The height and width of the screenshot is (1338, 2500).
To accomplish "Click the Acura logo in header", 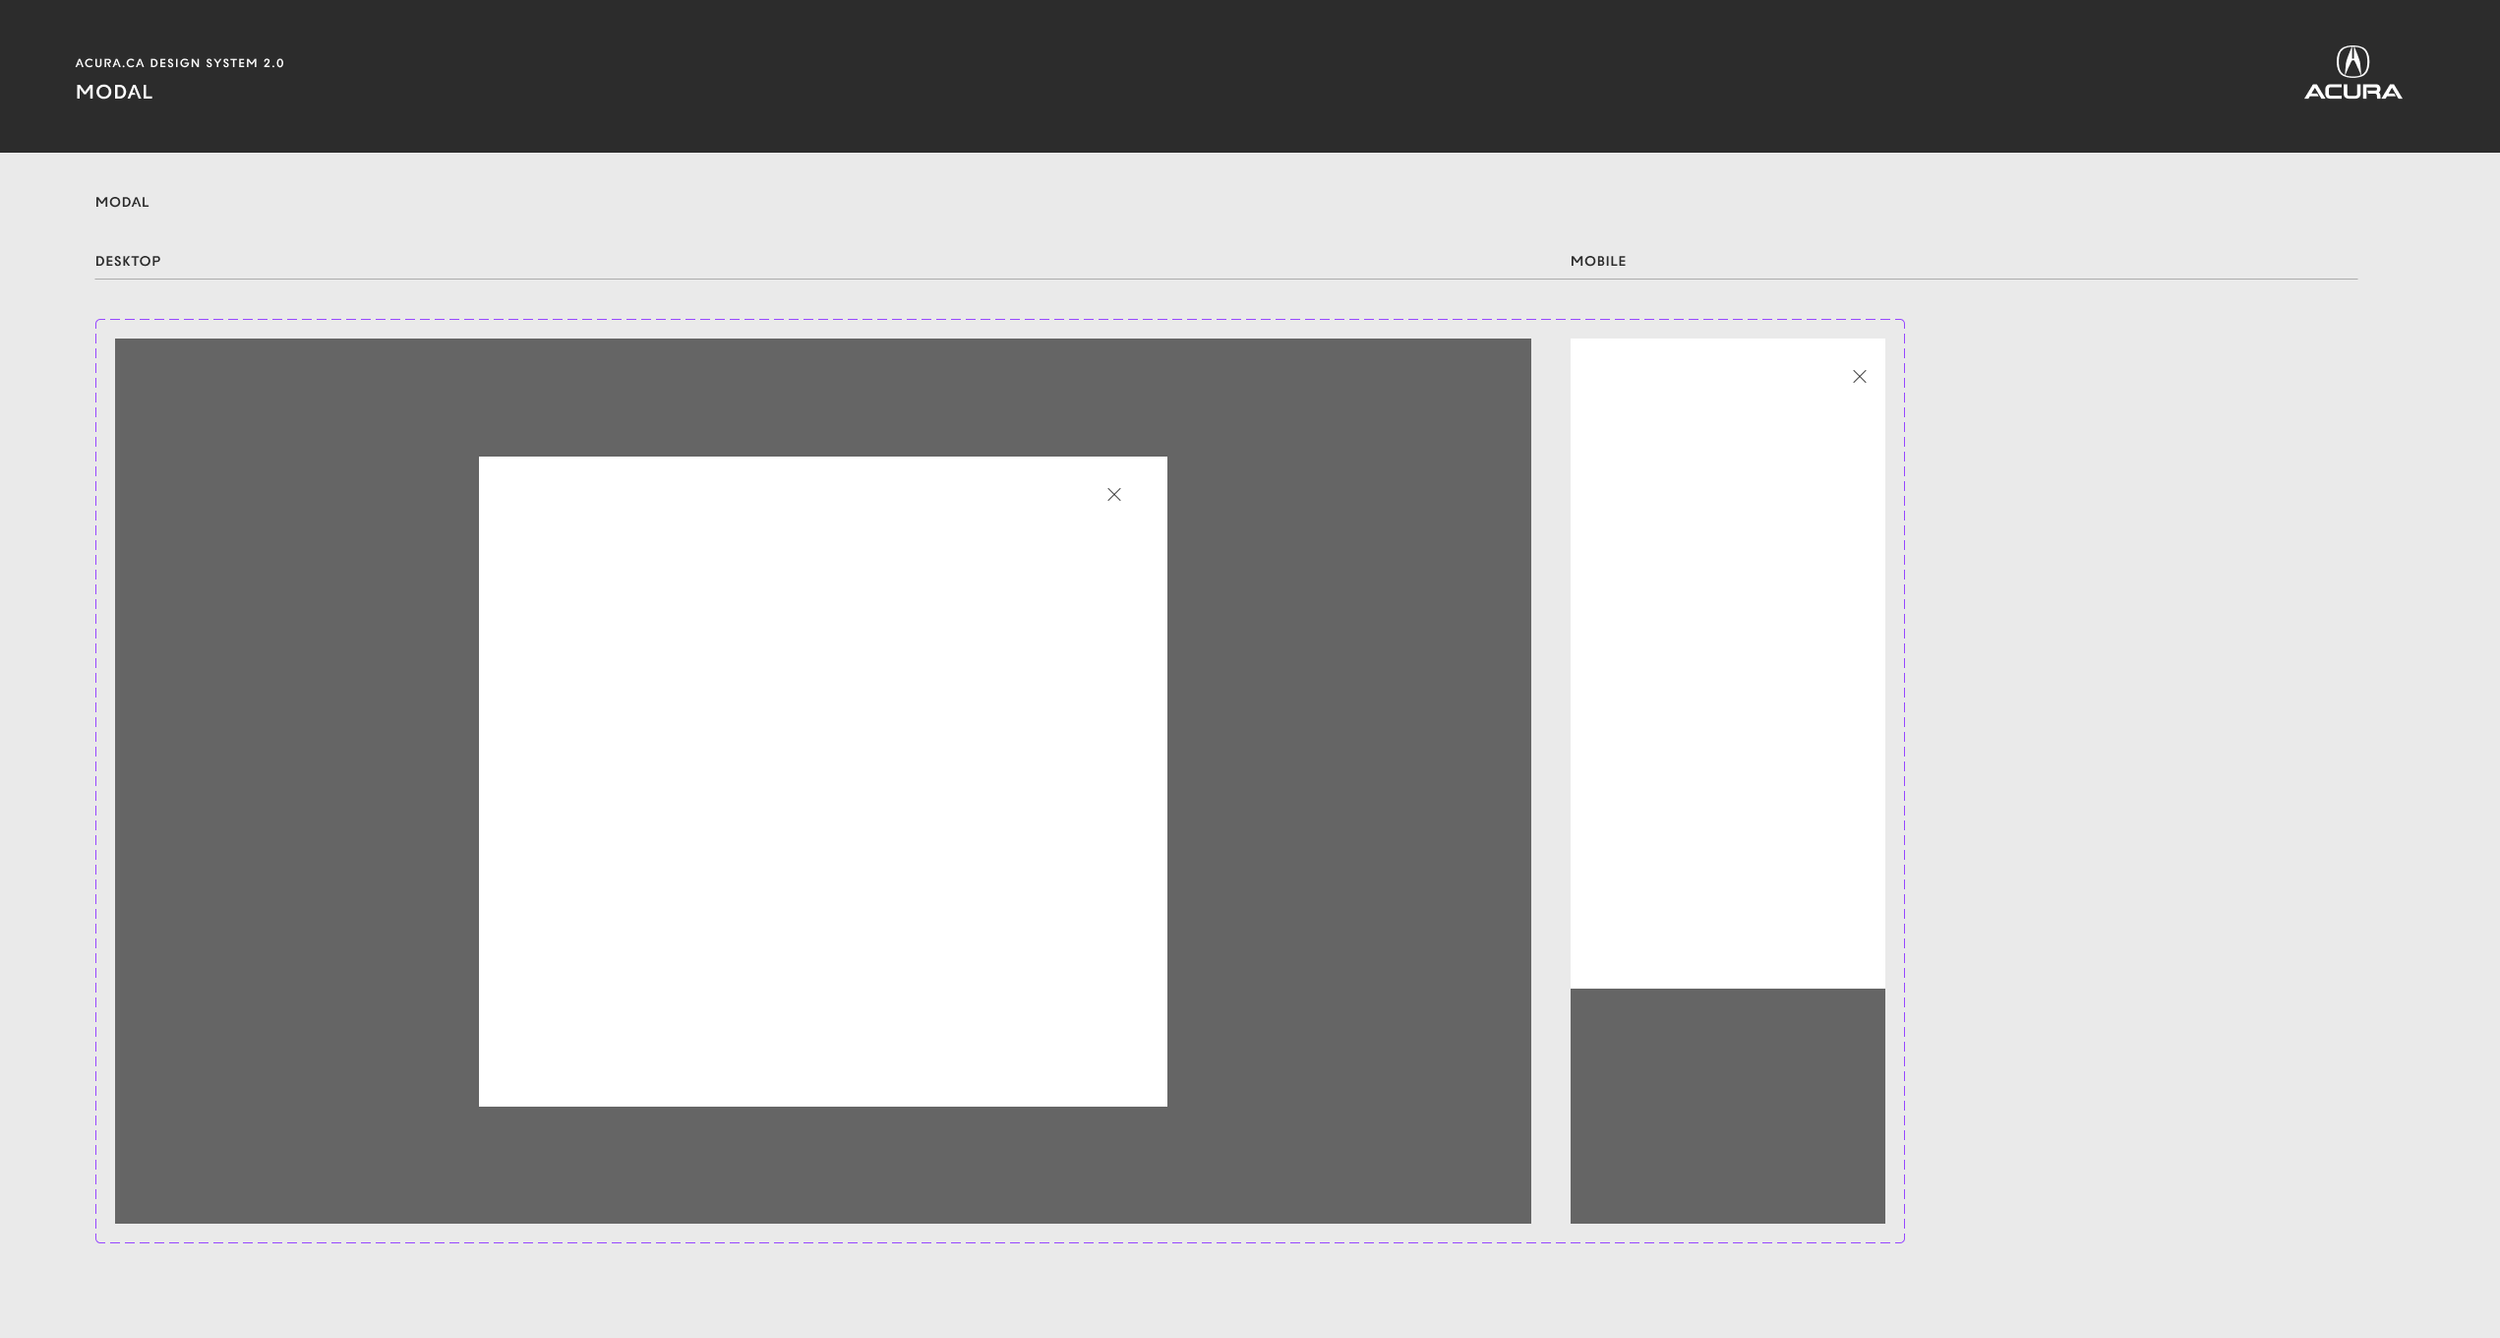I will click(x=2352, y=73).
